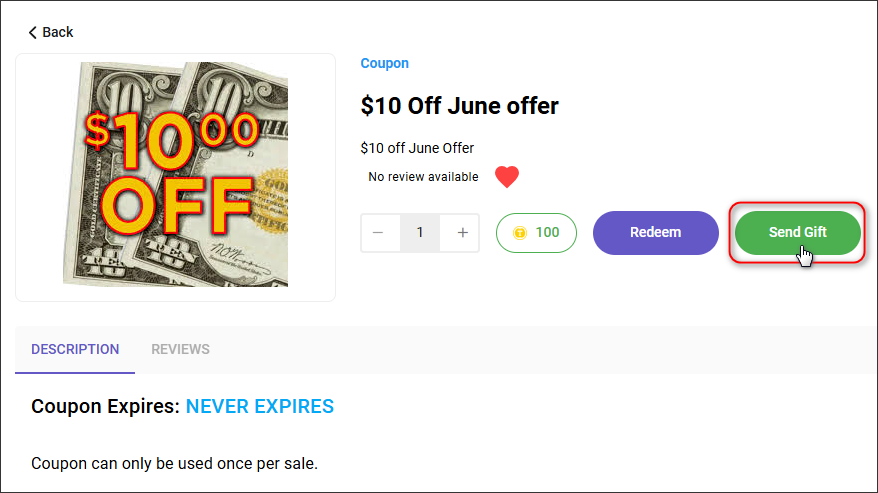Click the 'once per sale' description sentence
This screenshot has width=878, height=493.
[174, 463]
